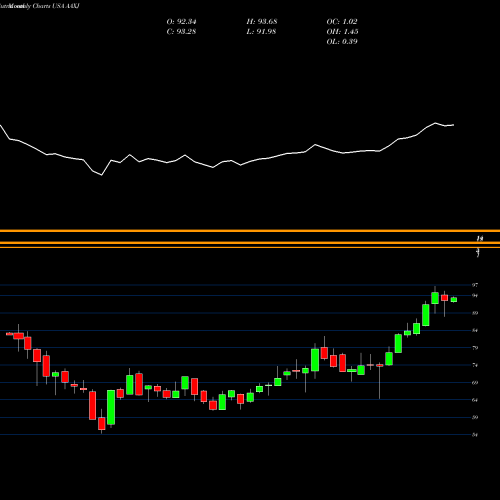The width and height of the screenshot is (500, 500).
Task: Click the 69 price axis label
Action: point(475,383)
